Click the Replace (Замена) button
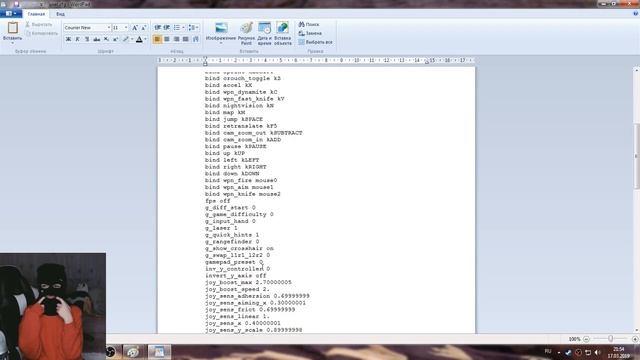Viewport: 640px width, 360px height. coord(310,33)
